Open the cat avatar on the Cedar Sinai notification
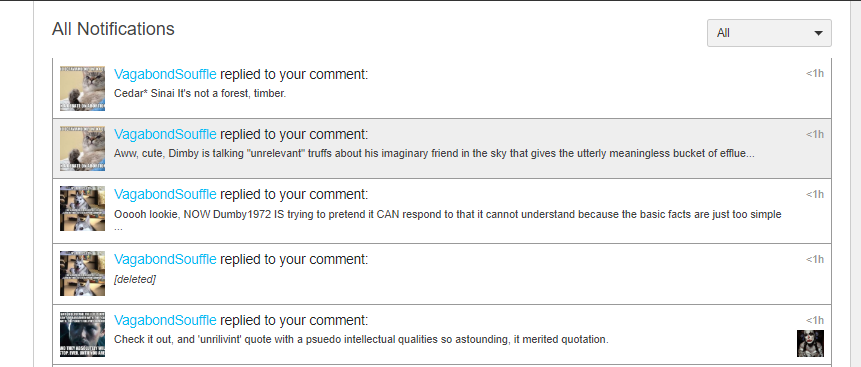The image size is (861, 367). coord(82,88)
